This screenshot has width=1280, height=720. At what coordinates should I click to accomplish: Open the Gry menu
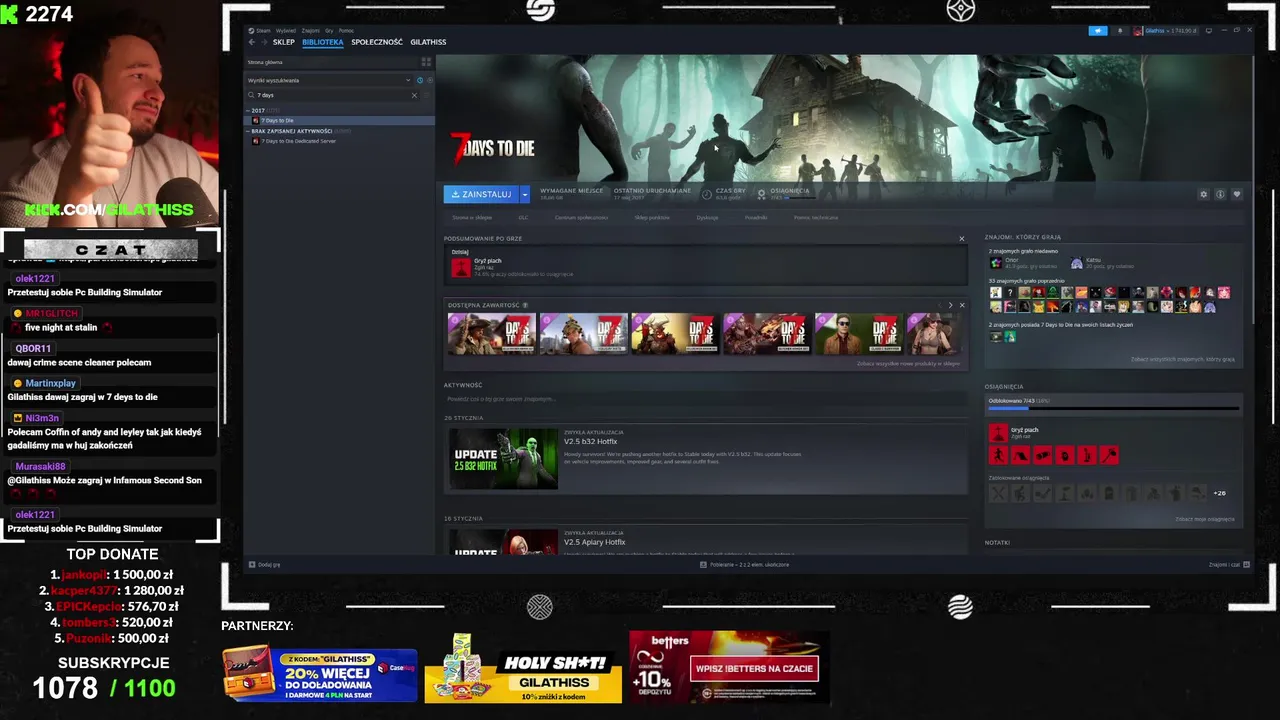[329, 31]
